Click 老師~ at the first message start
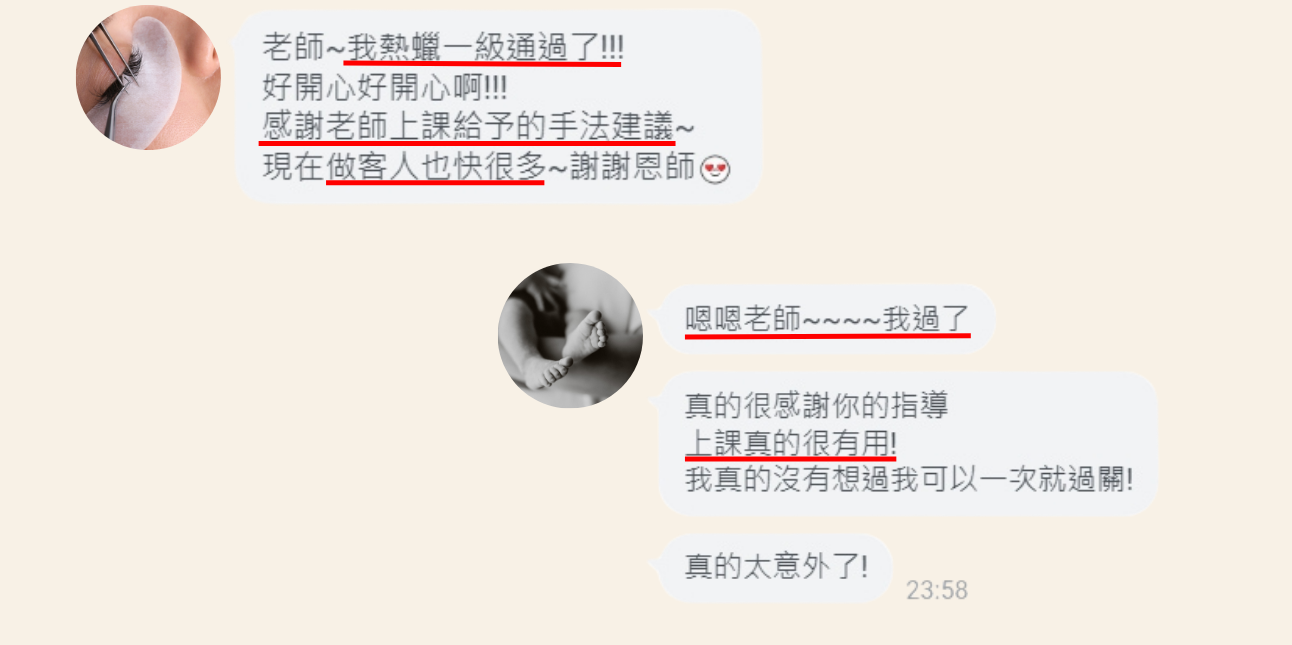1292x645 pixels. (303, 47)
